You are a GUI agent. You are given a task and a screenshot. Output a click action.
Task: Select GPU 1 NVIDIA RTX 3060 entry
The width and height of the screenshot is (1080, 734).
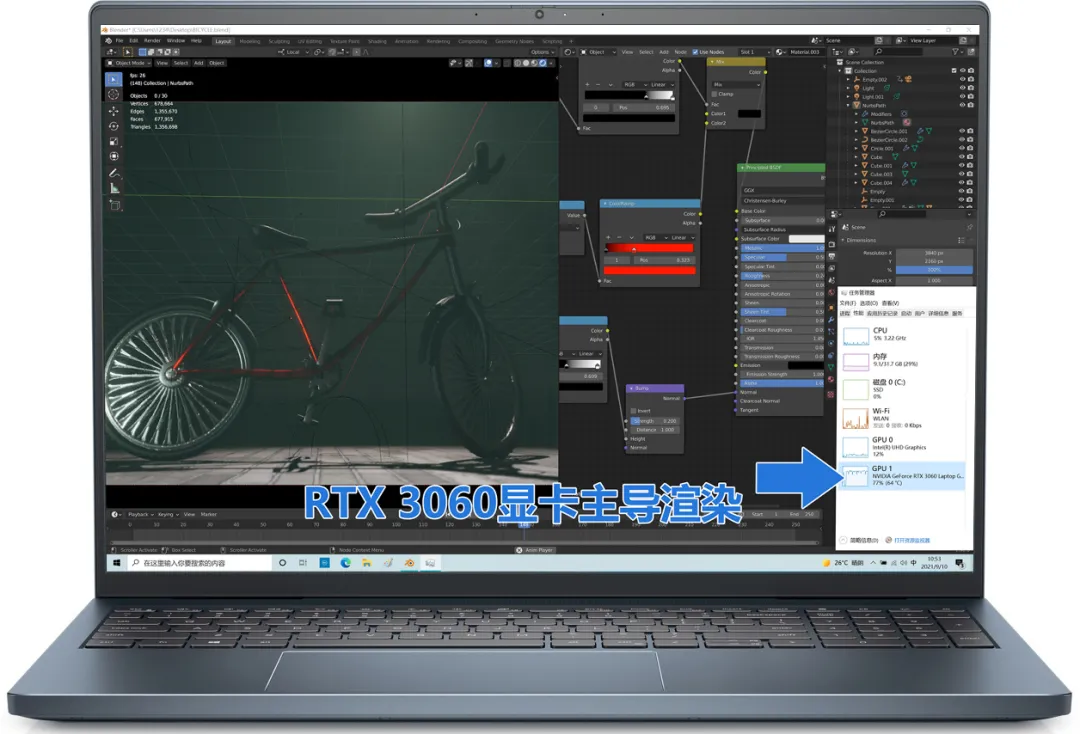tap(902, 475)
